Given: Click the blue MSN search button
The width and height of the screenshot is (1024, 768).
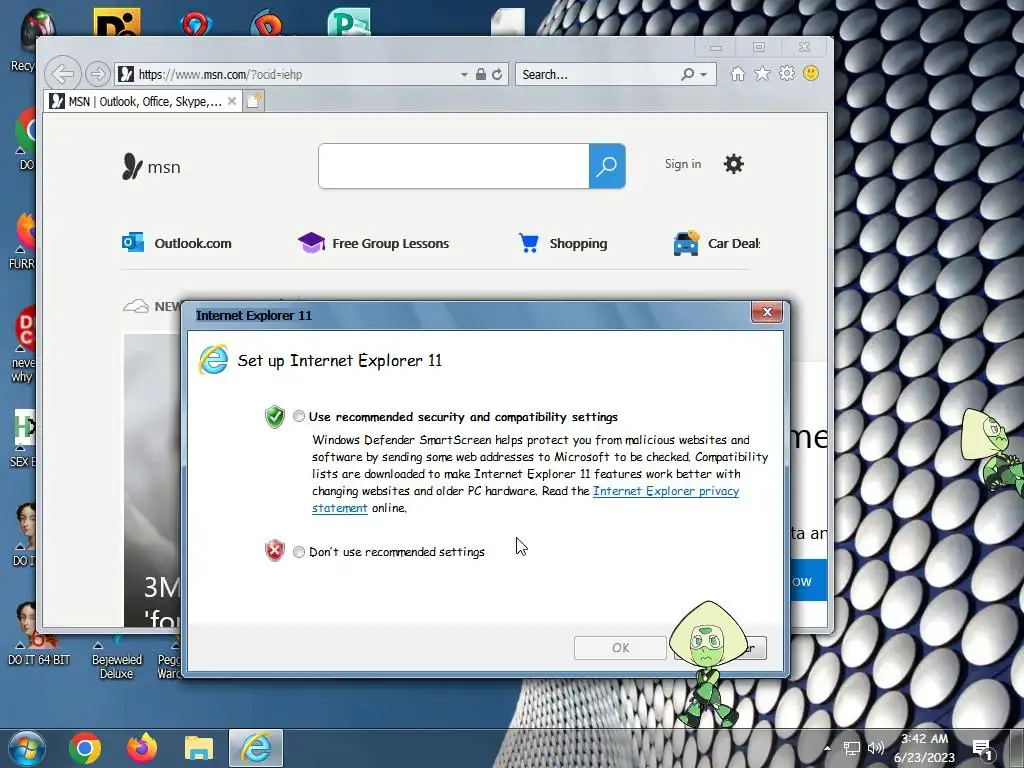Looking at the screenshot, I should point(607,166).
